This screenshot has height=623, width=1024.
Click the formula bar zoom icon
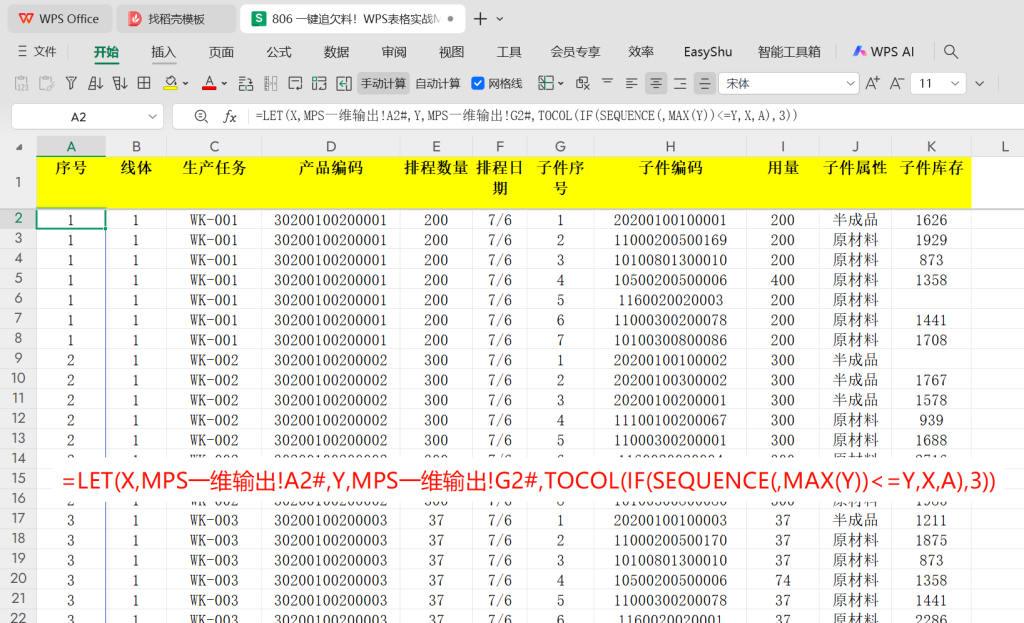(201, 116)
